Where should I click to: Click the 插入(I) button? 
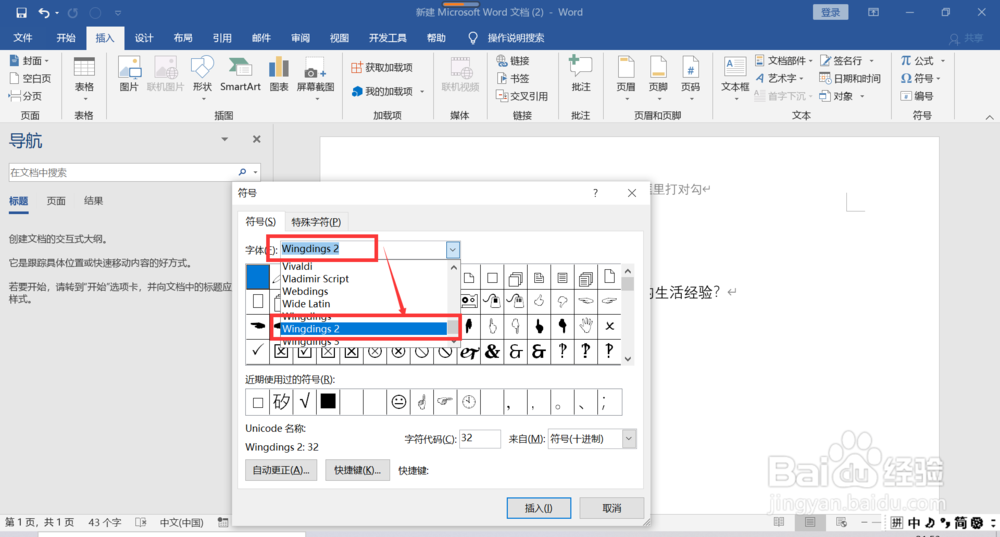click(x=539, y=508)
